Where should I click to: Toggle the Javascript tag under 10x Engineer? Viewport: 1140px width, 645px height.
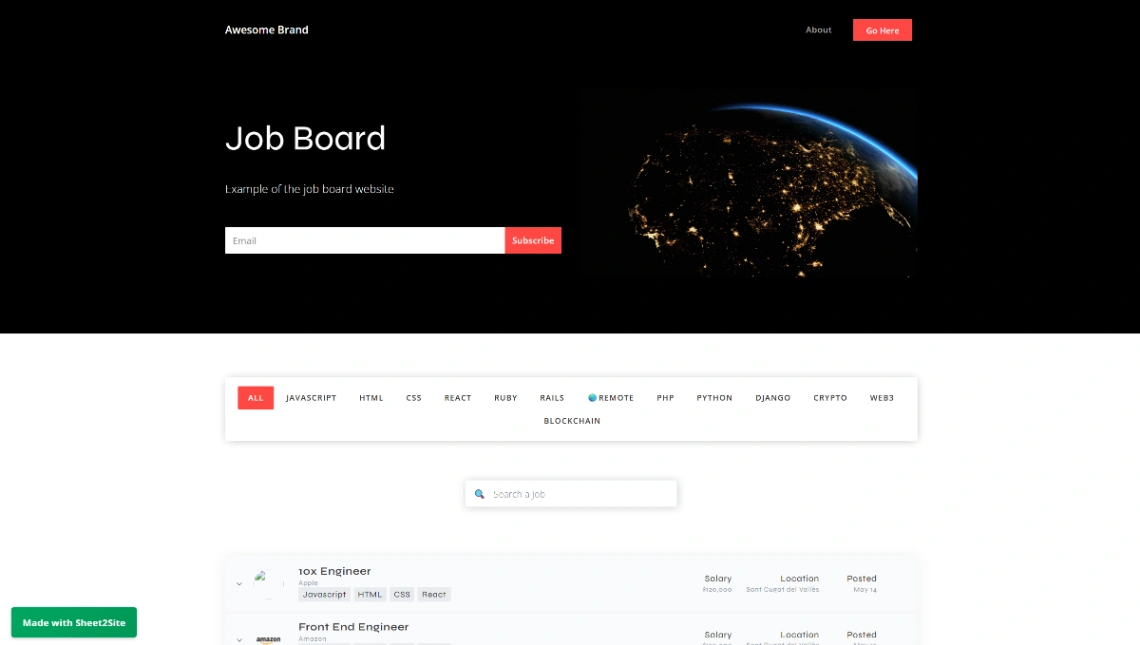323,594
